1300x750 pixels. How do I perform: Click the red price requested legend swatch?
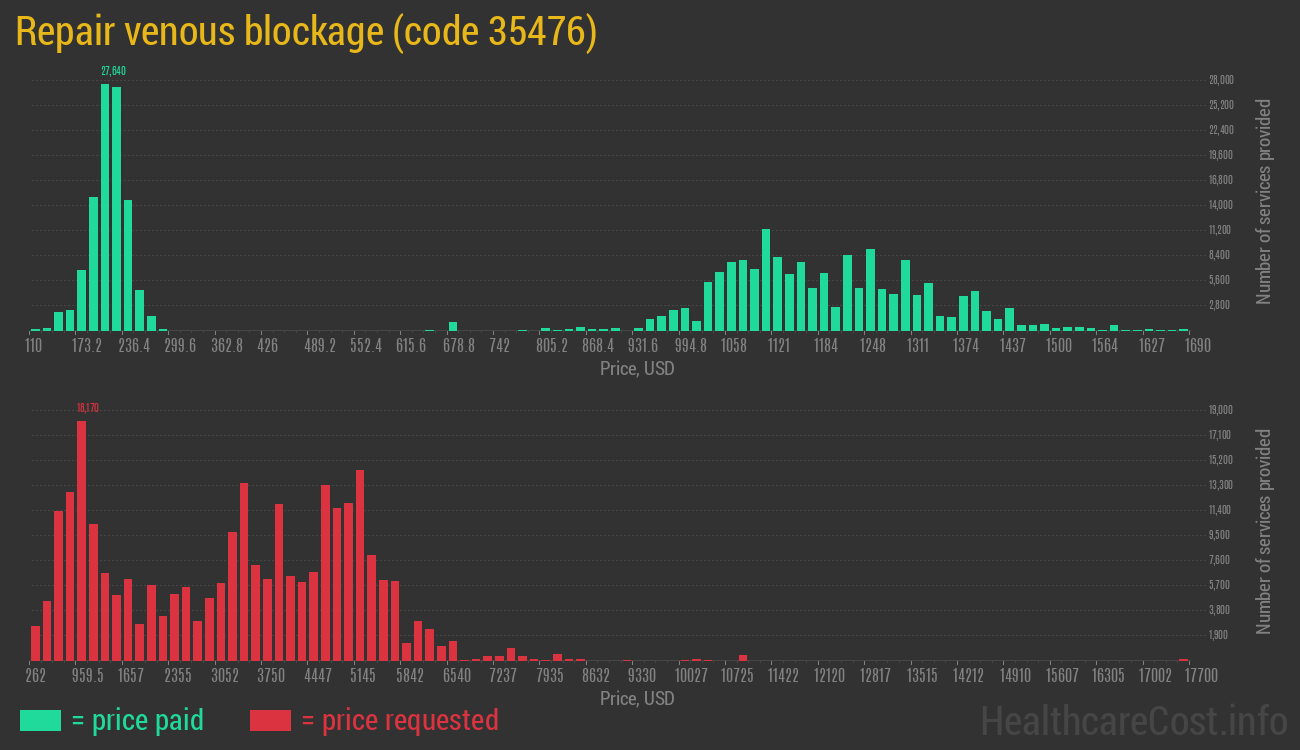[270, 720]
